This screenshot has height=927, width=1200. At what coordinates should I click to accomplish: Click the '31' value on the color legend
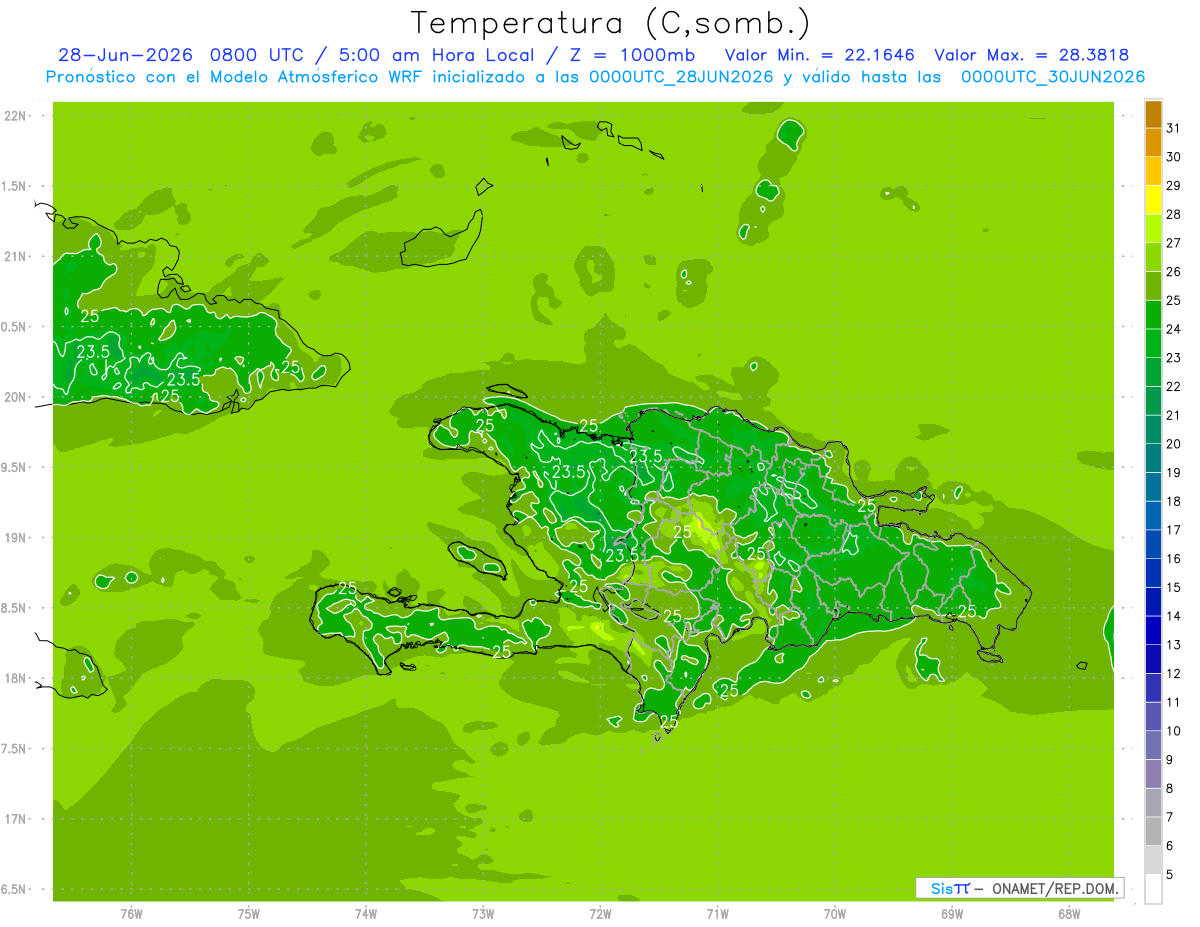click(1173, 128)
